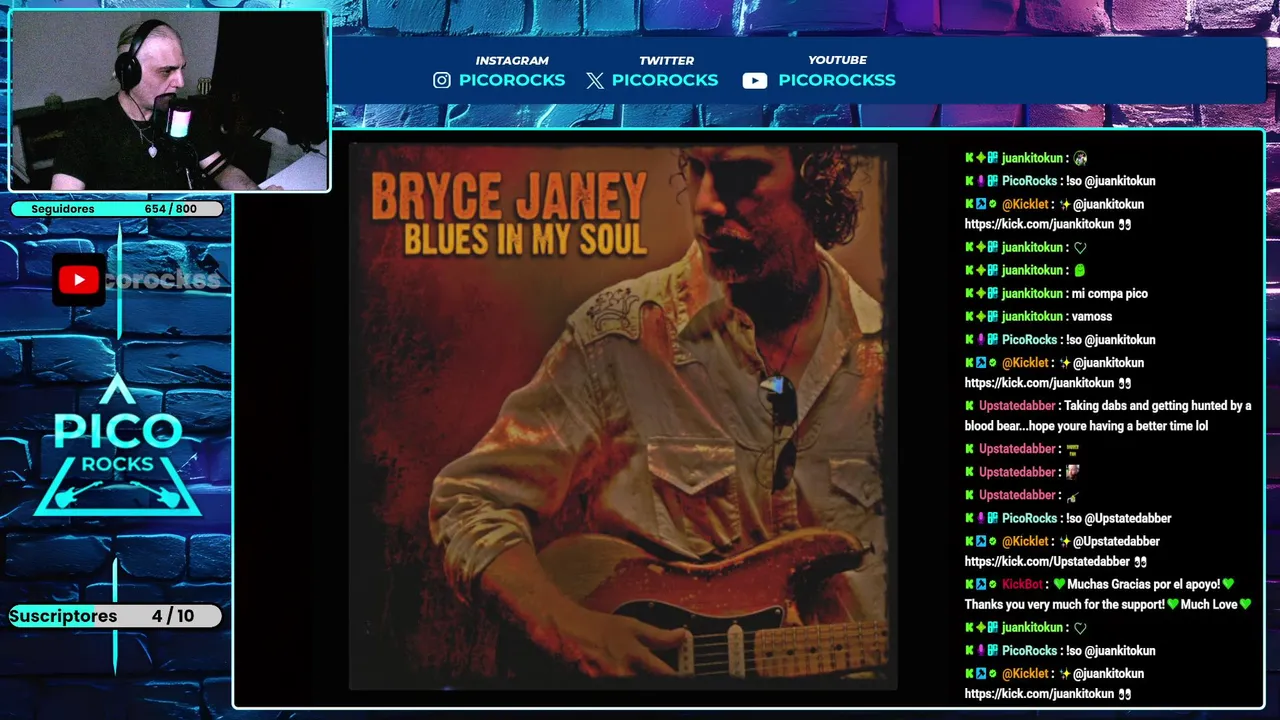The image size is (1280, 720).
Task: Click 'juankitokun' name beside 'mi compa pico'
Action: 1032,293
